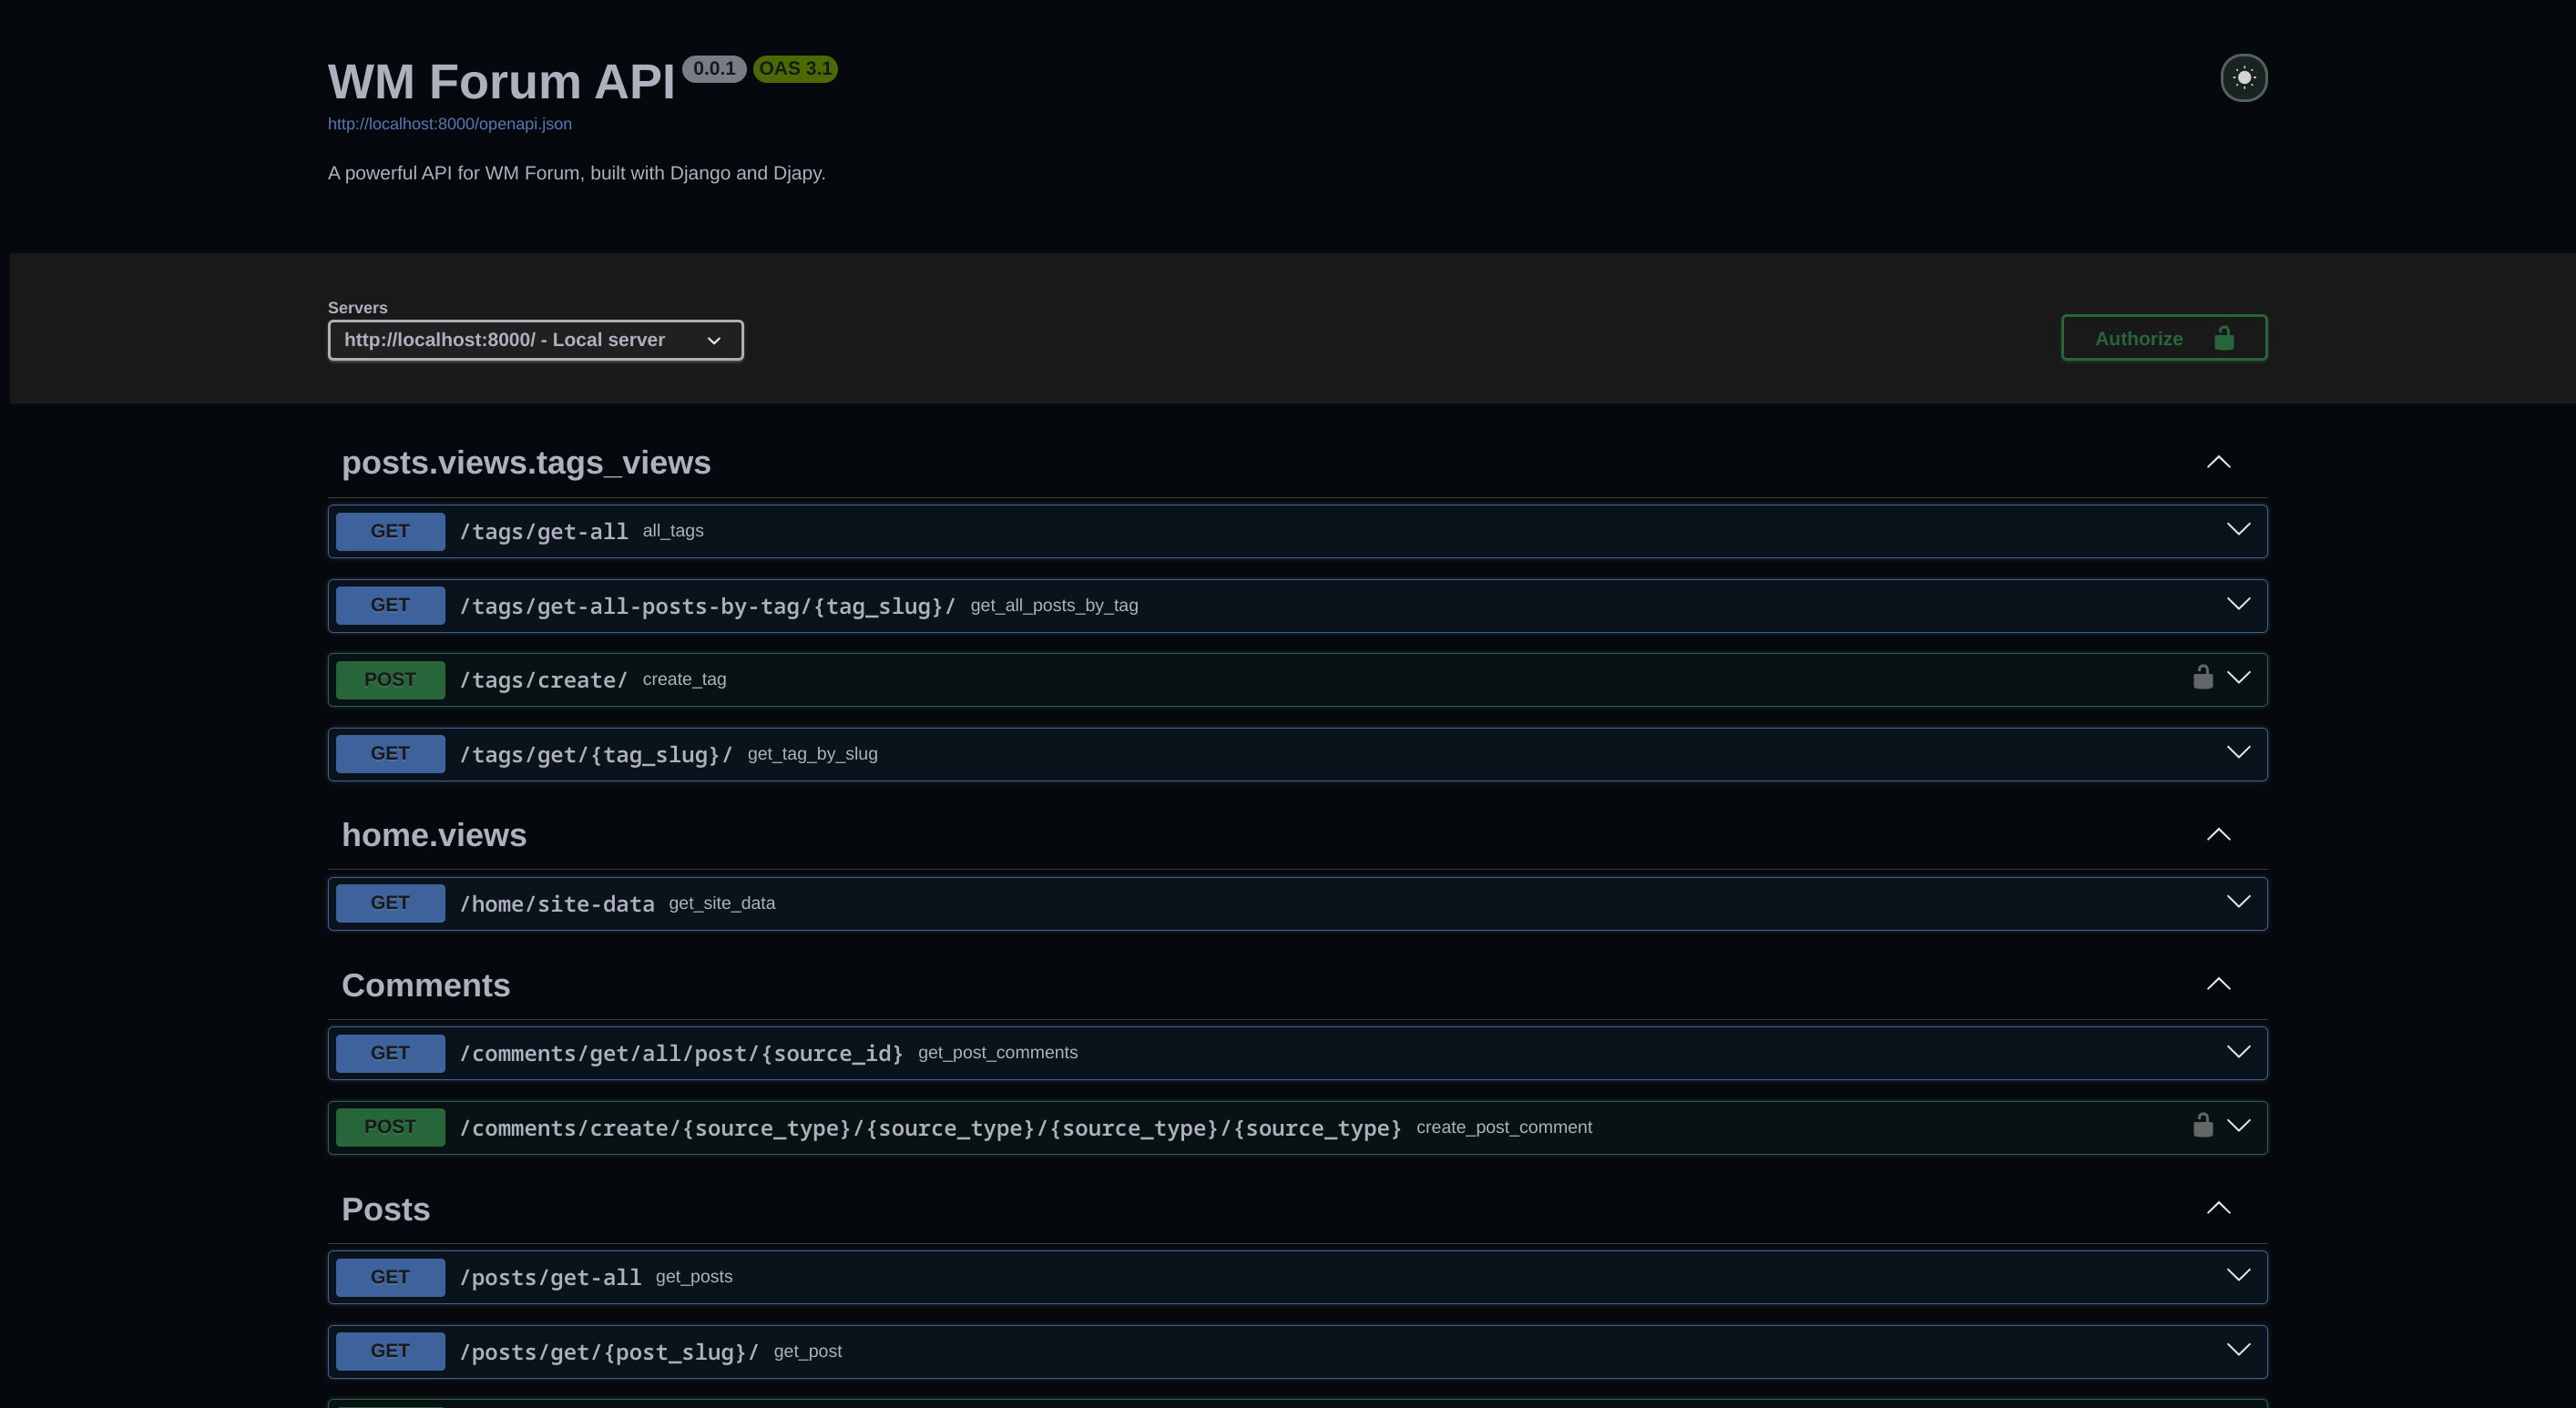Expand the /tags/get-all endpoint chevron
The height and width of the screenshot is (1408, 2576).
pos(2238,529)
